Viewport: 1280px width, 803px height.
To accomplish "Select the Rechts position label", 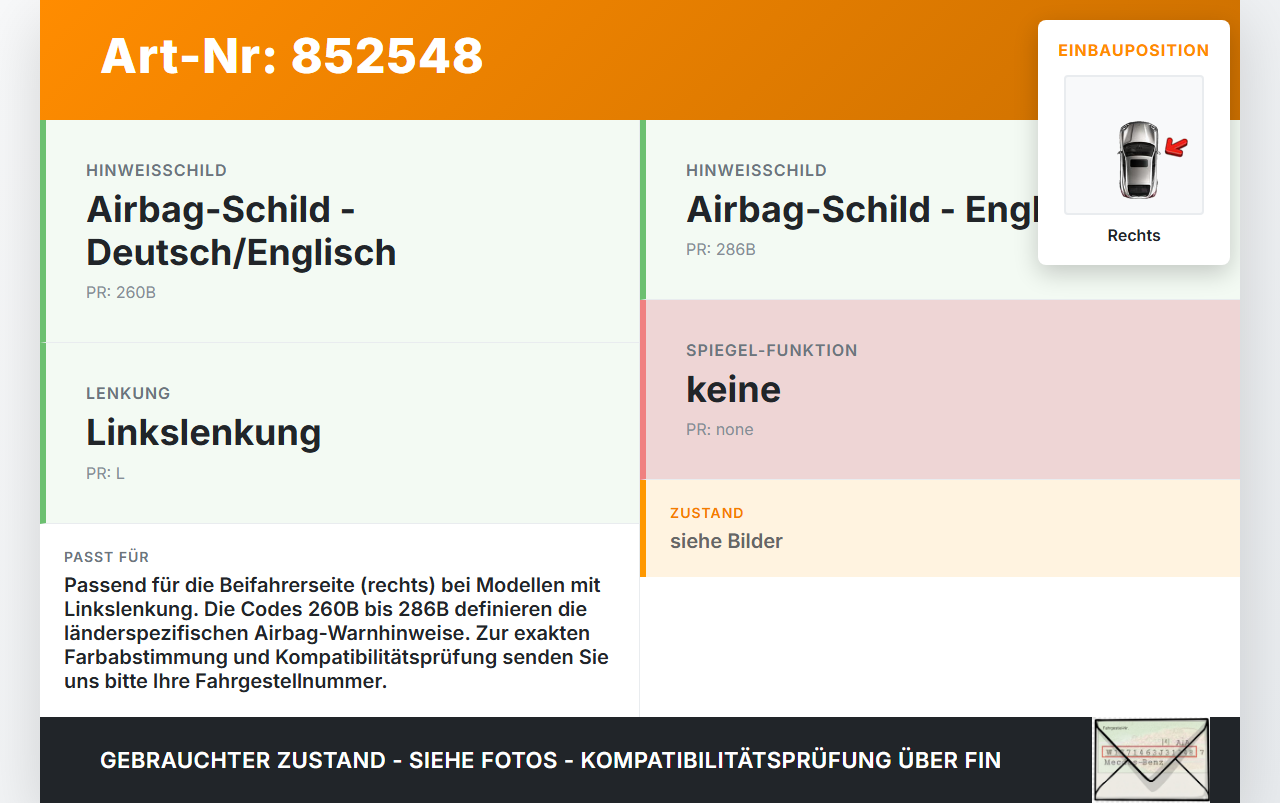I will (1134, 236).
